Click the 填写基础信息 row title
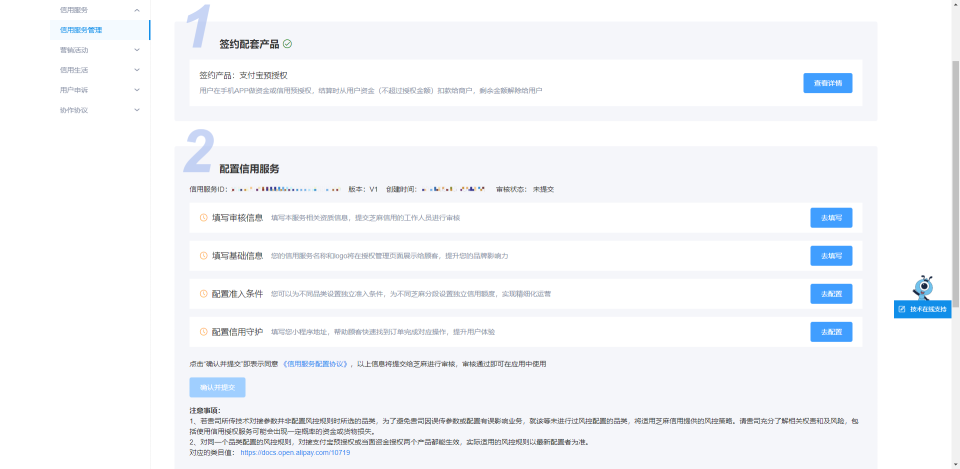 pyautogui.click(x=238, y=255)
